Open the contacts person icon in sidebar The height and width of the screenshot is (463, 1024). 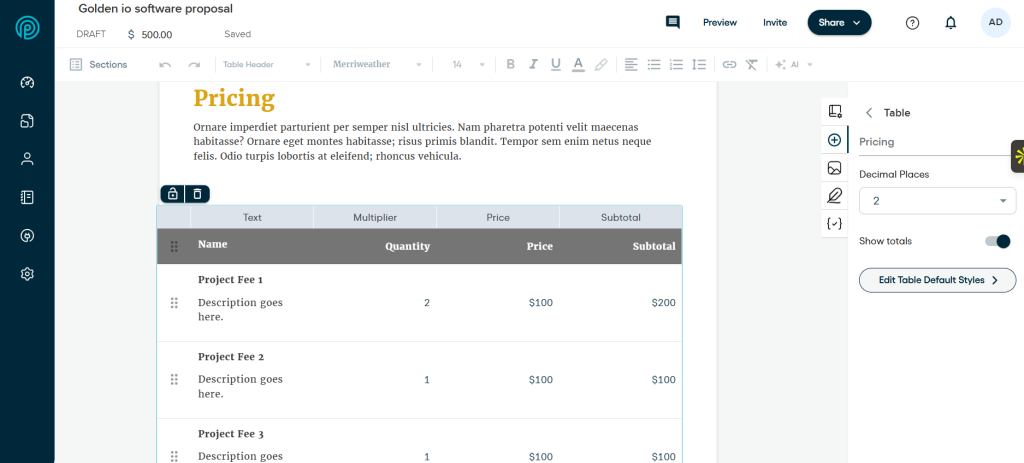[27, 159]
